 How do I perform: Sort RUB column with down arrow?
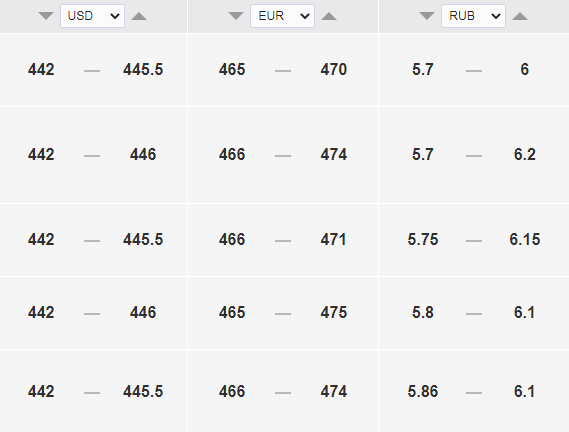pos(427,16)
